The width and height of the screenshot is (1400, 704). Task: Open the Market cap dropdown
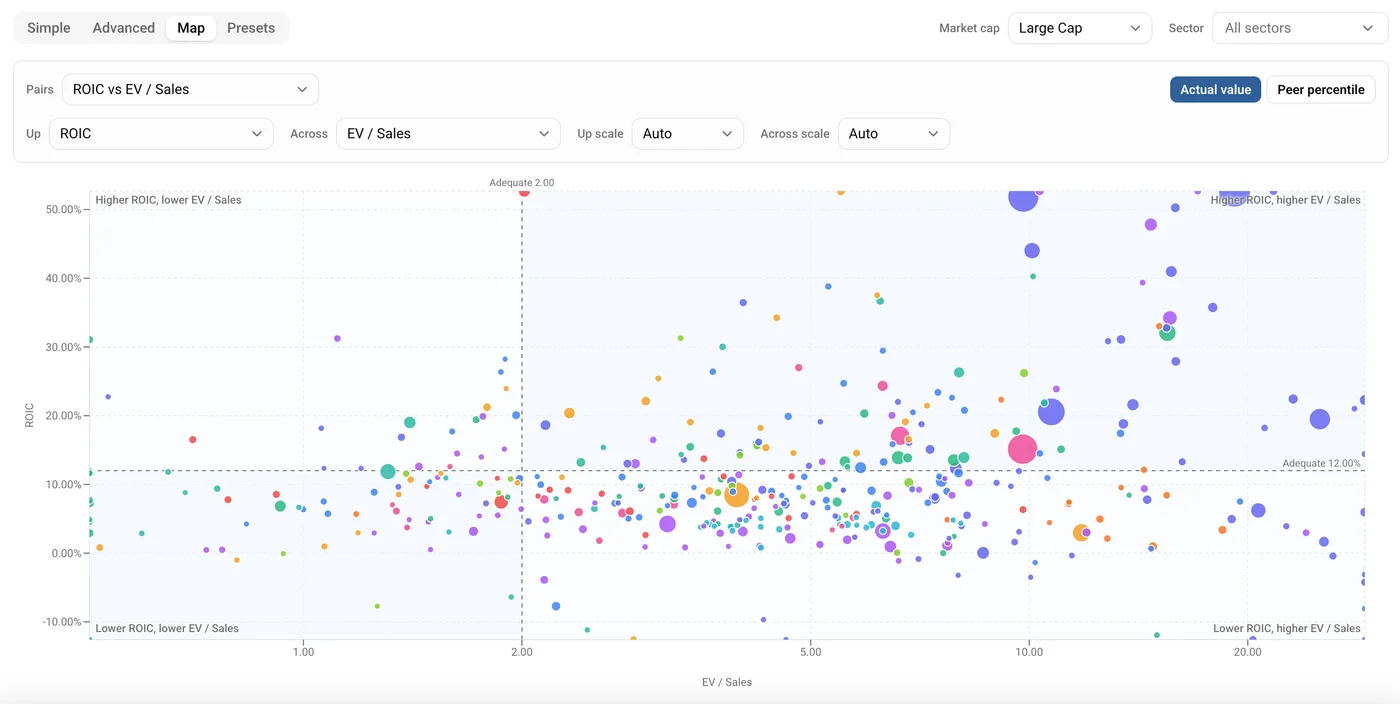pyautogui.click(x=1080, y=28)
